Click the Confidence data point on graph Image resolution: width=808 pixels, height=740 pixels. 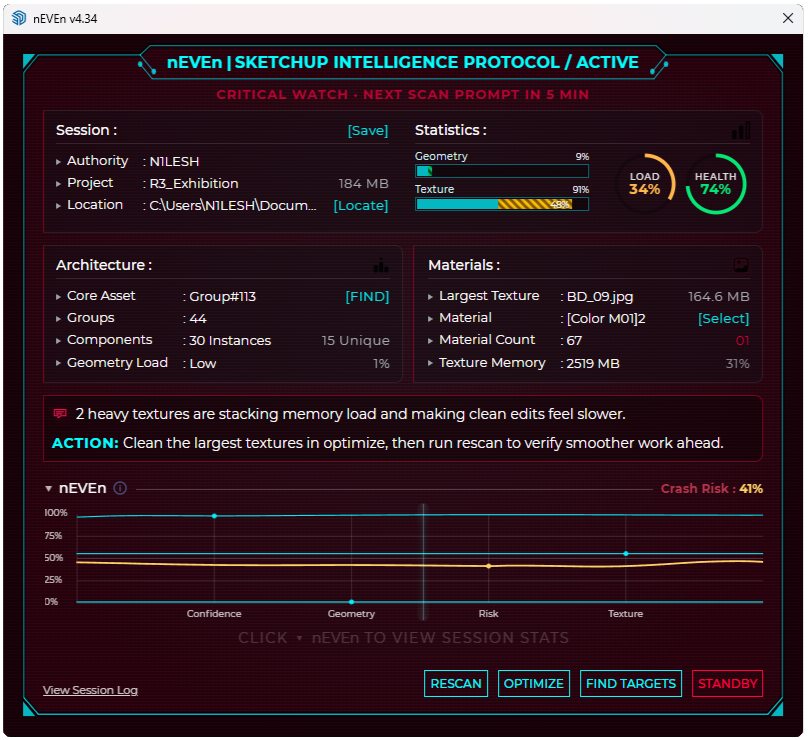point(214,516)
